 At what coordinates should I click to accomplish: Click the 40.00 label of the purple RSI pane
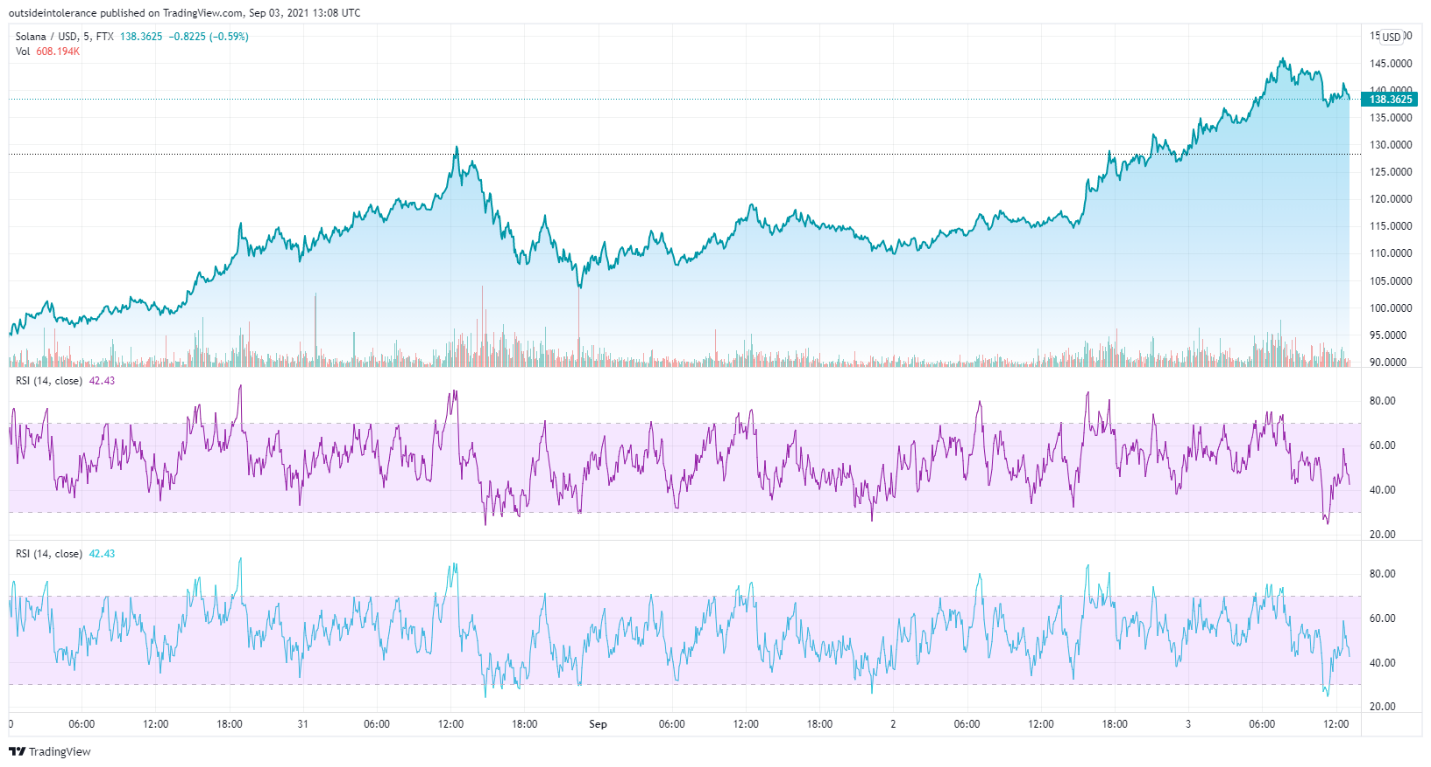pyautogui.click(x=1382, y=490)
